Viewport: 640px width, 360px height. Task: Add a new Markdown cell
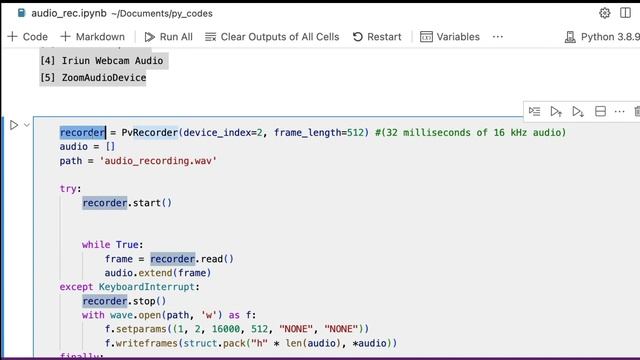point(93,37)
